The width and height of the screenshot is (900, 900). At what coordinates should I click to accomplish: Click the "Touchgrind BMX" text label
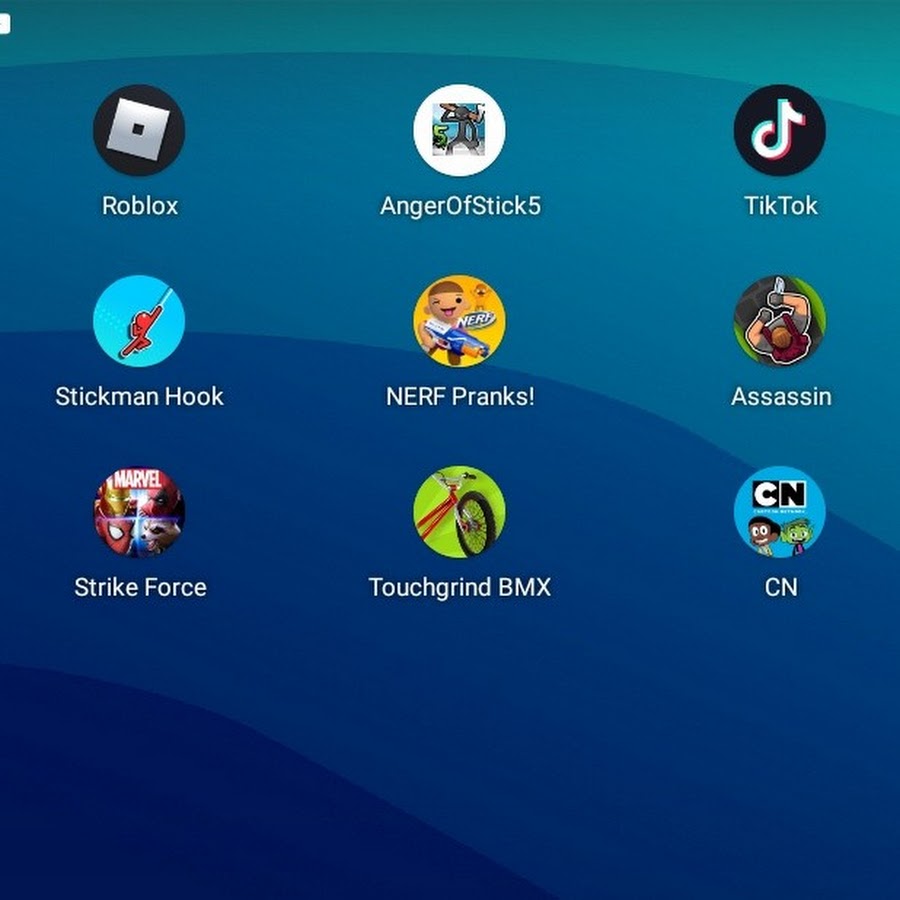pyautogui.click(x=460, y=587)
